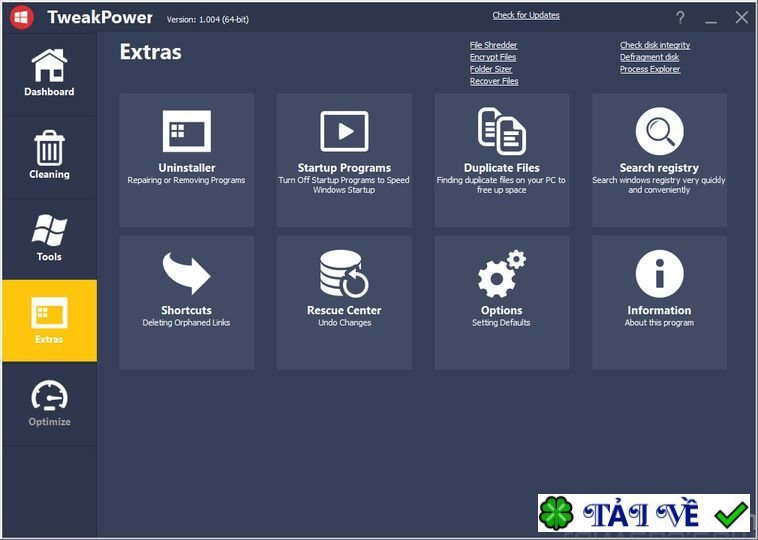Click the Search registry magnifier icon

click(659, 131)
